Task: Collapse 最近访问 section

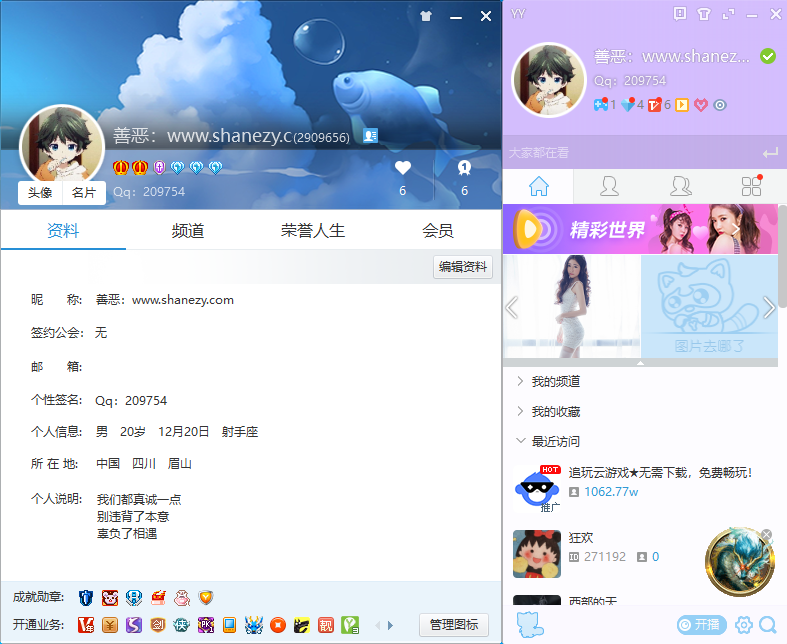Action: 555,442
